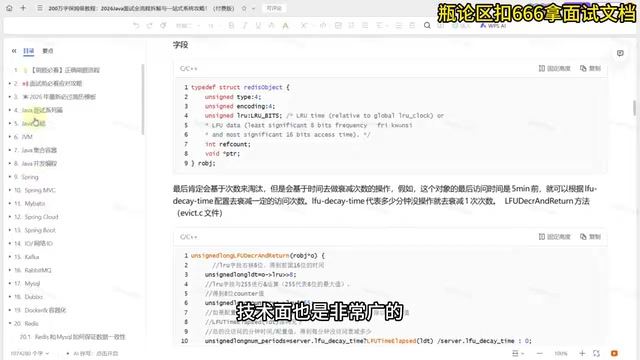Select outline item 1 in the sidebar
Image resolution: width=640 pixels, height=360 pixels.
[x=57, y=70]
